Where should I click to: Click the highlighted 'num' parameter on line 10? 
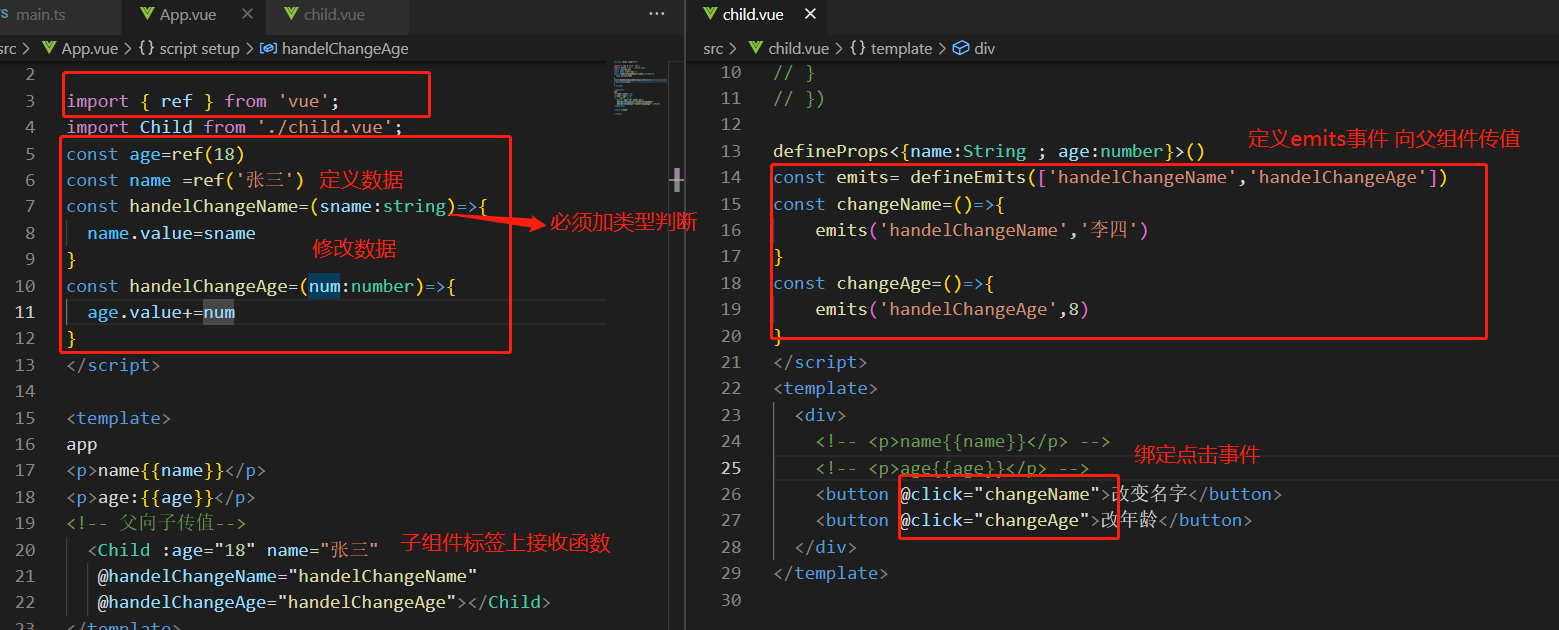pos(324,286)
